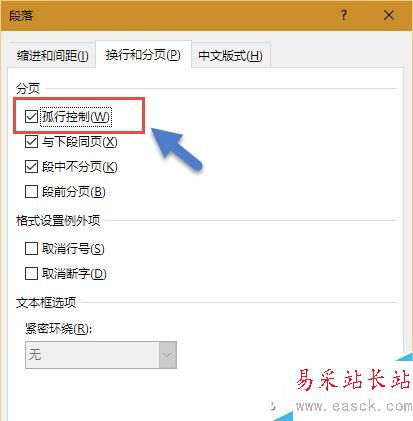413x421 pixels.
Task: Open the 中文版式(H) tab
Action: 230,55
